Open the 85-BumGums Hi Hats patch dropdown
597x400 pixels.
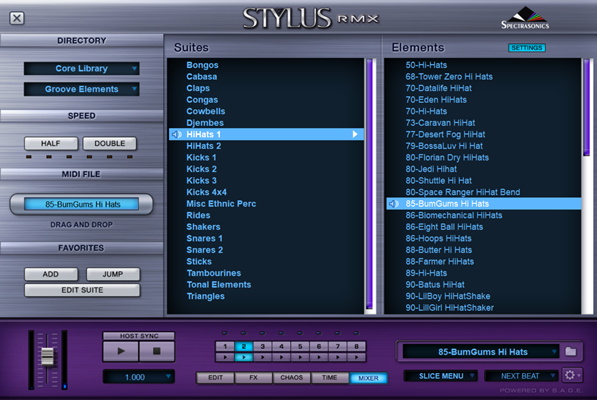click(481, 352)
